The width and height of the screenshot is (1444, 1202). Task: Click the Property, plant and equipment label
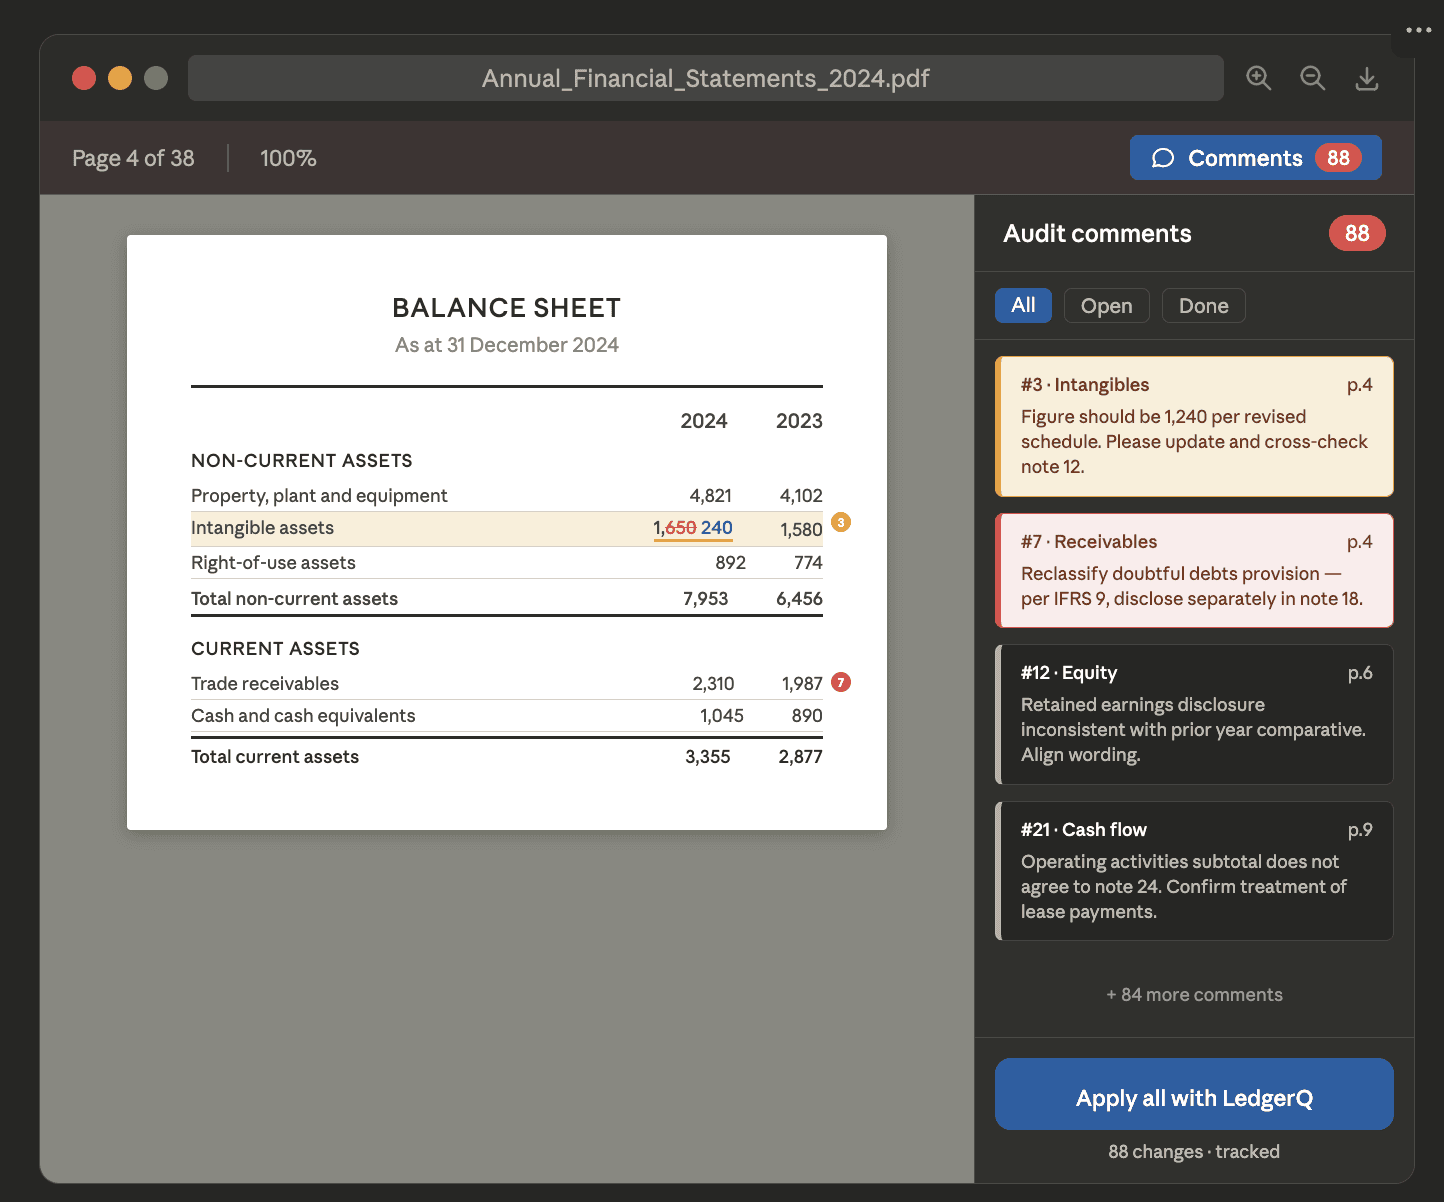coord(319,496)
